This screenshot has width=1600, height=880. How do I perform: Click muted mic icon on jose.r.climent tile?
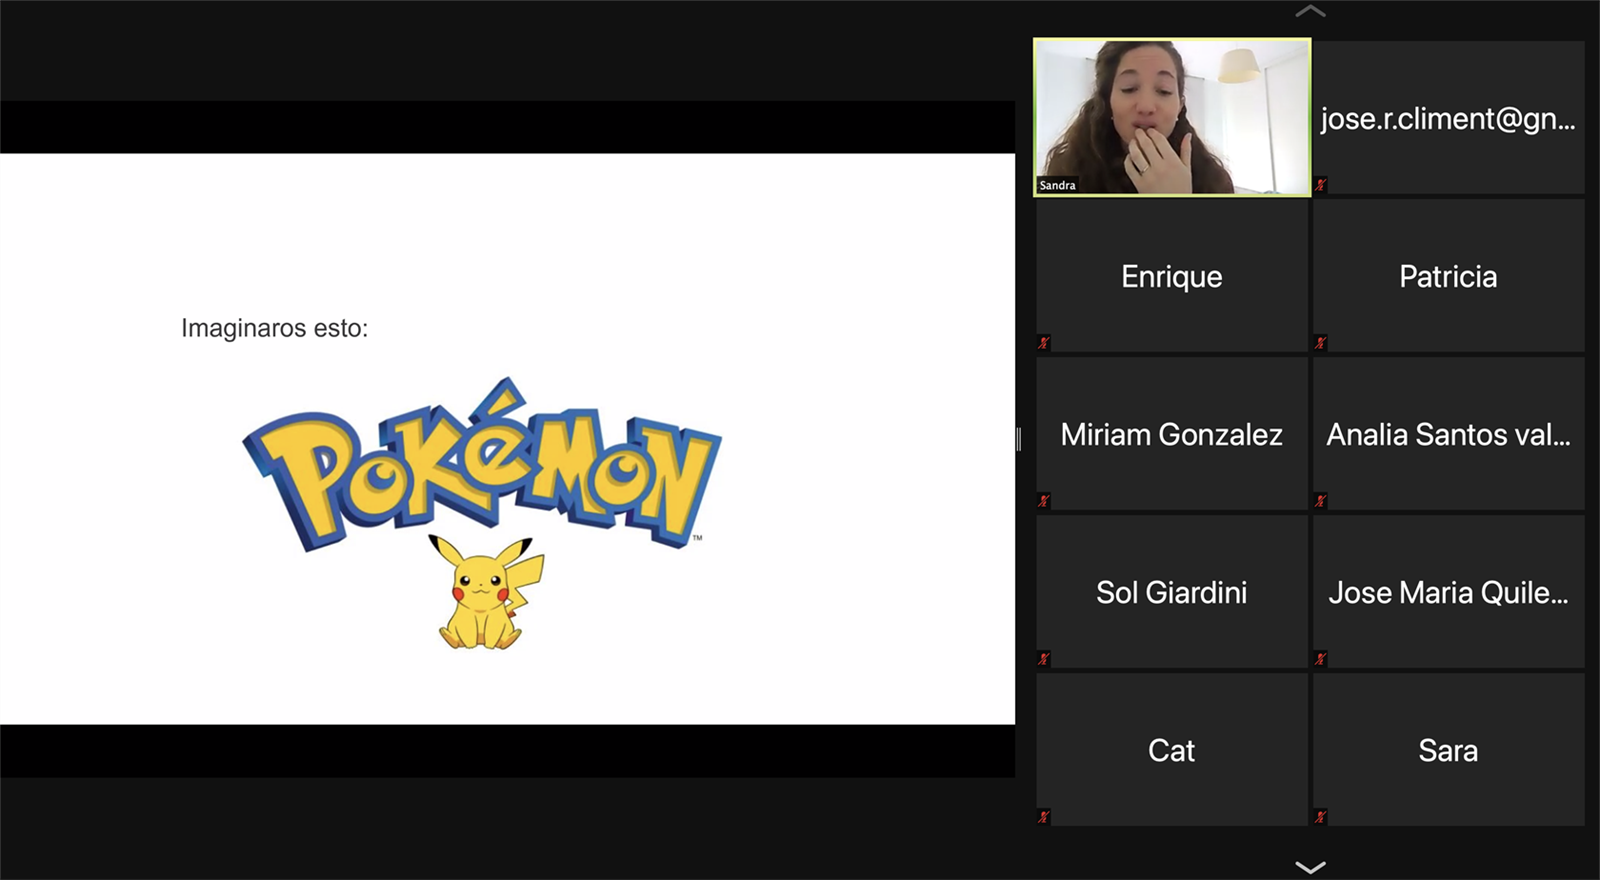pos(1320,185)
